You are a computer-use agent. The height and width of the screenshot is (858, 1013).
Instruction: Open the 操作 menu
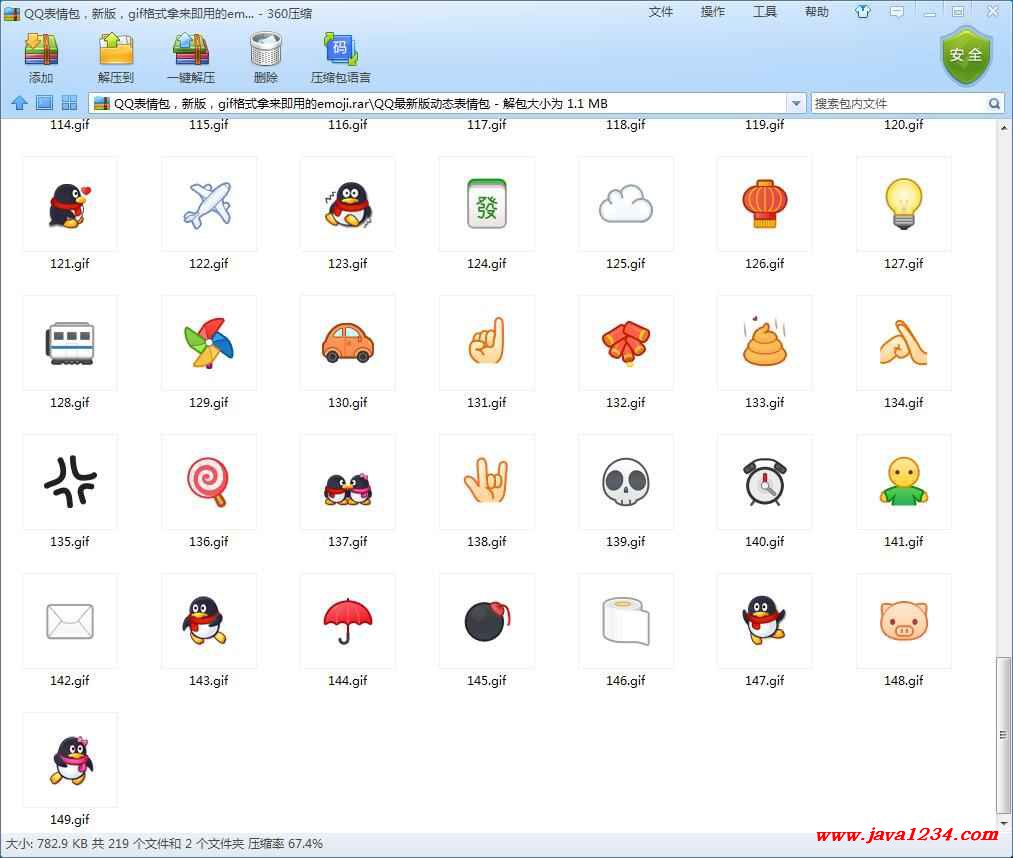coord(713,12)
